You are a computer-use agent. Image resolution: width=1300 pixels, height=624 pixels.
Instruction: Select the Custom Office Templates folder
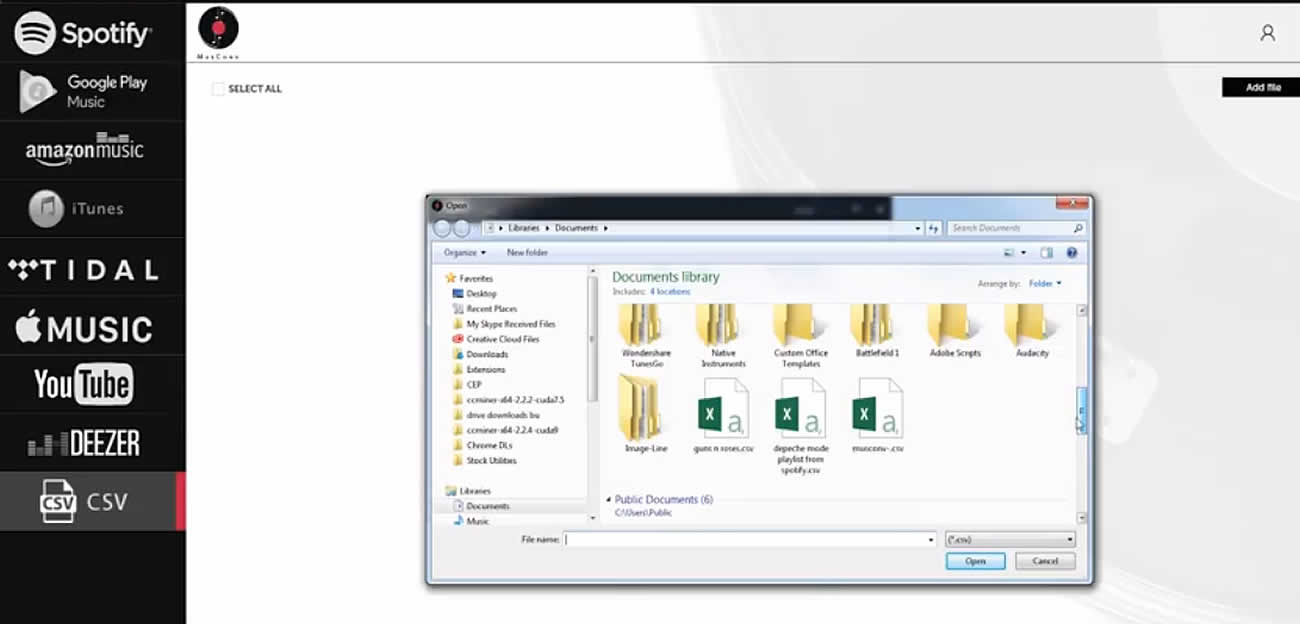[801, 338]
